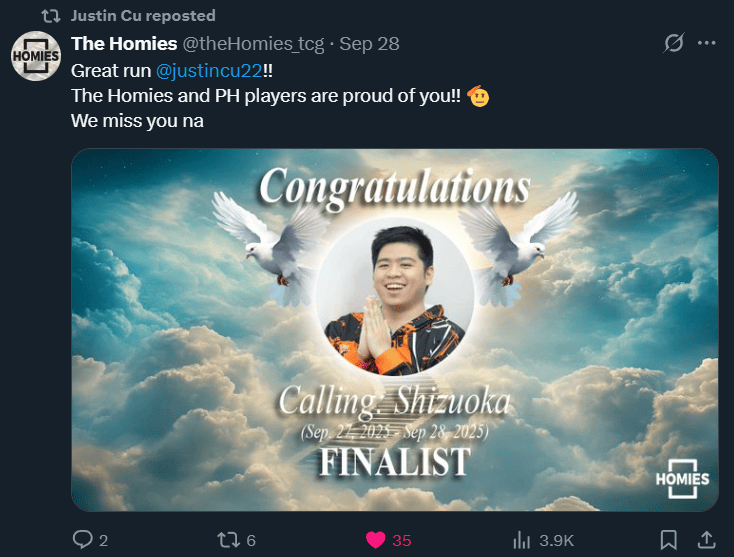Repost this tweet using the retweet icon
Viewport: 734px width, 557px height.
228,540
